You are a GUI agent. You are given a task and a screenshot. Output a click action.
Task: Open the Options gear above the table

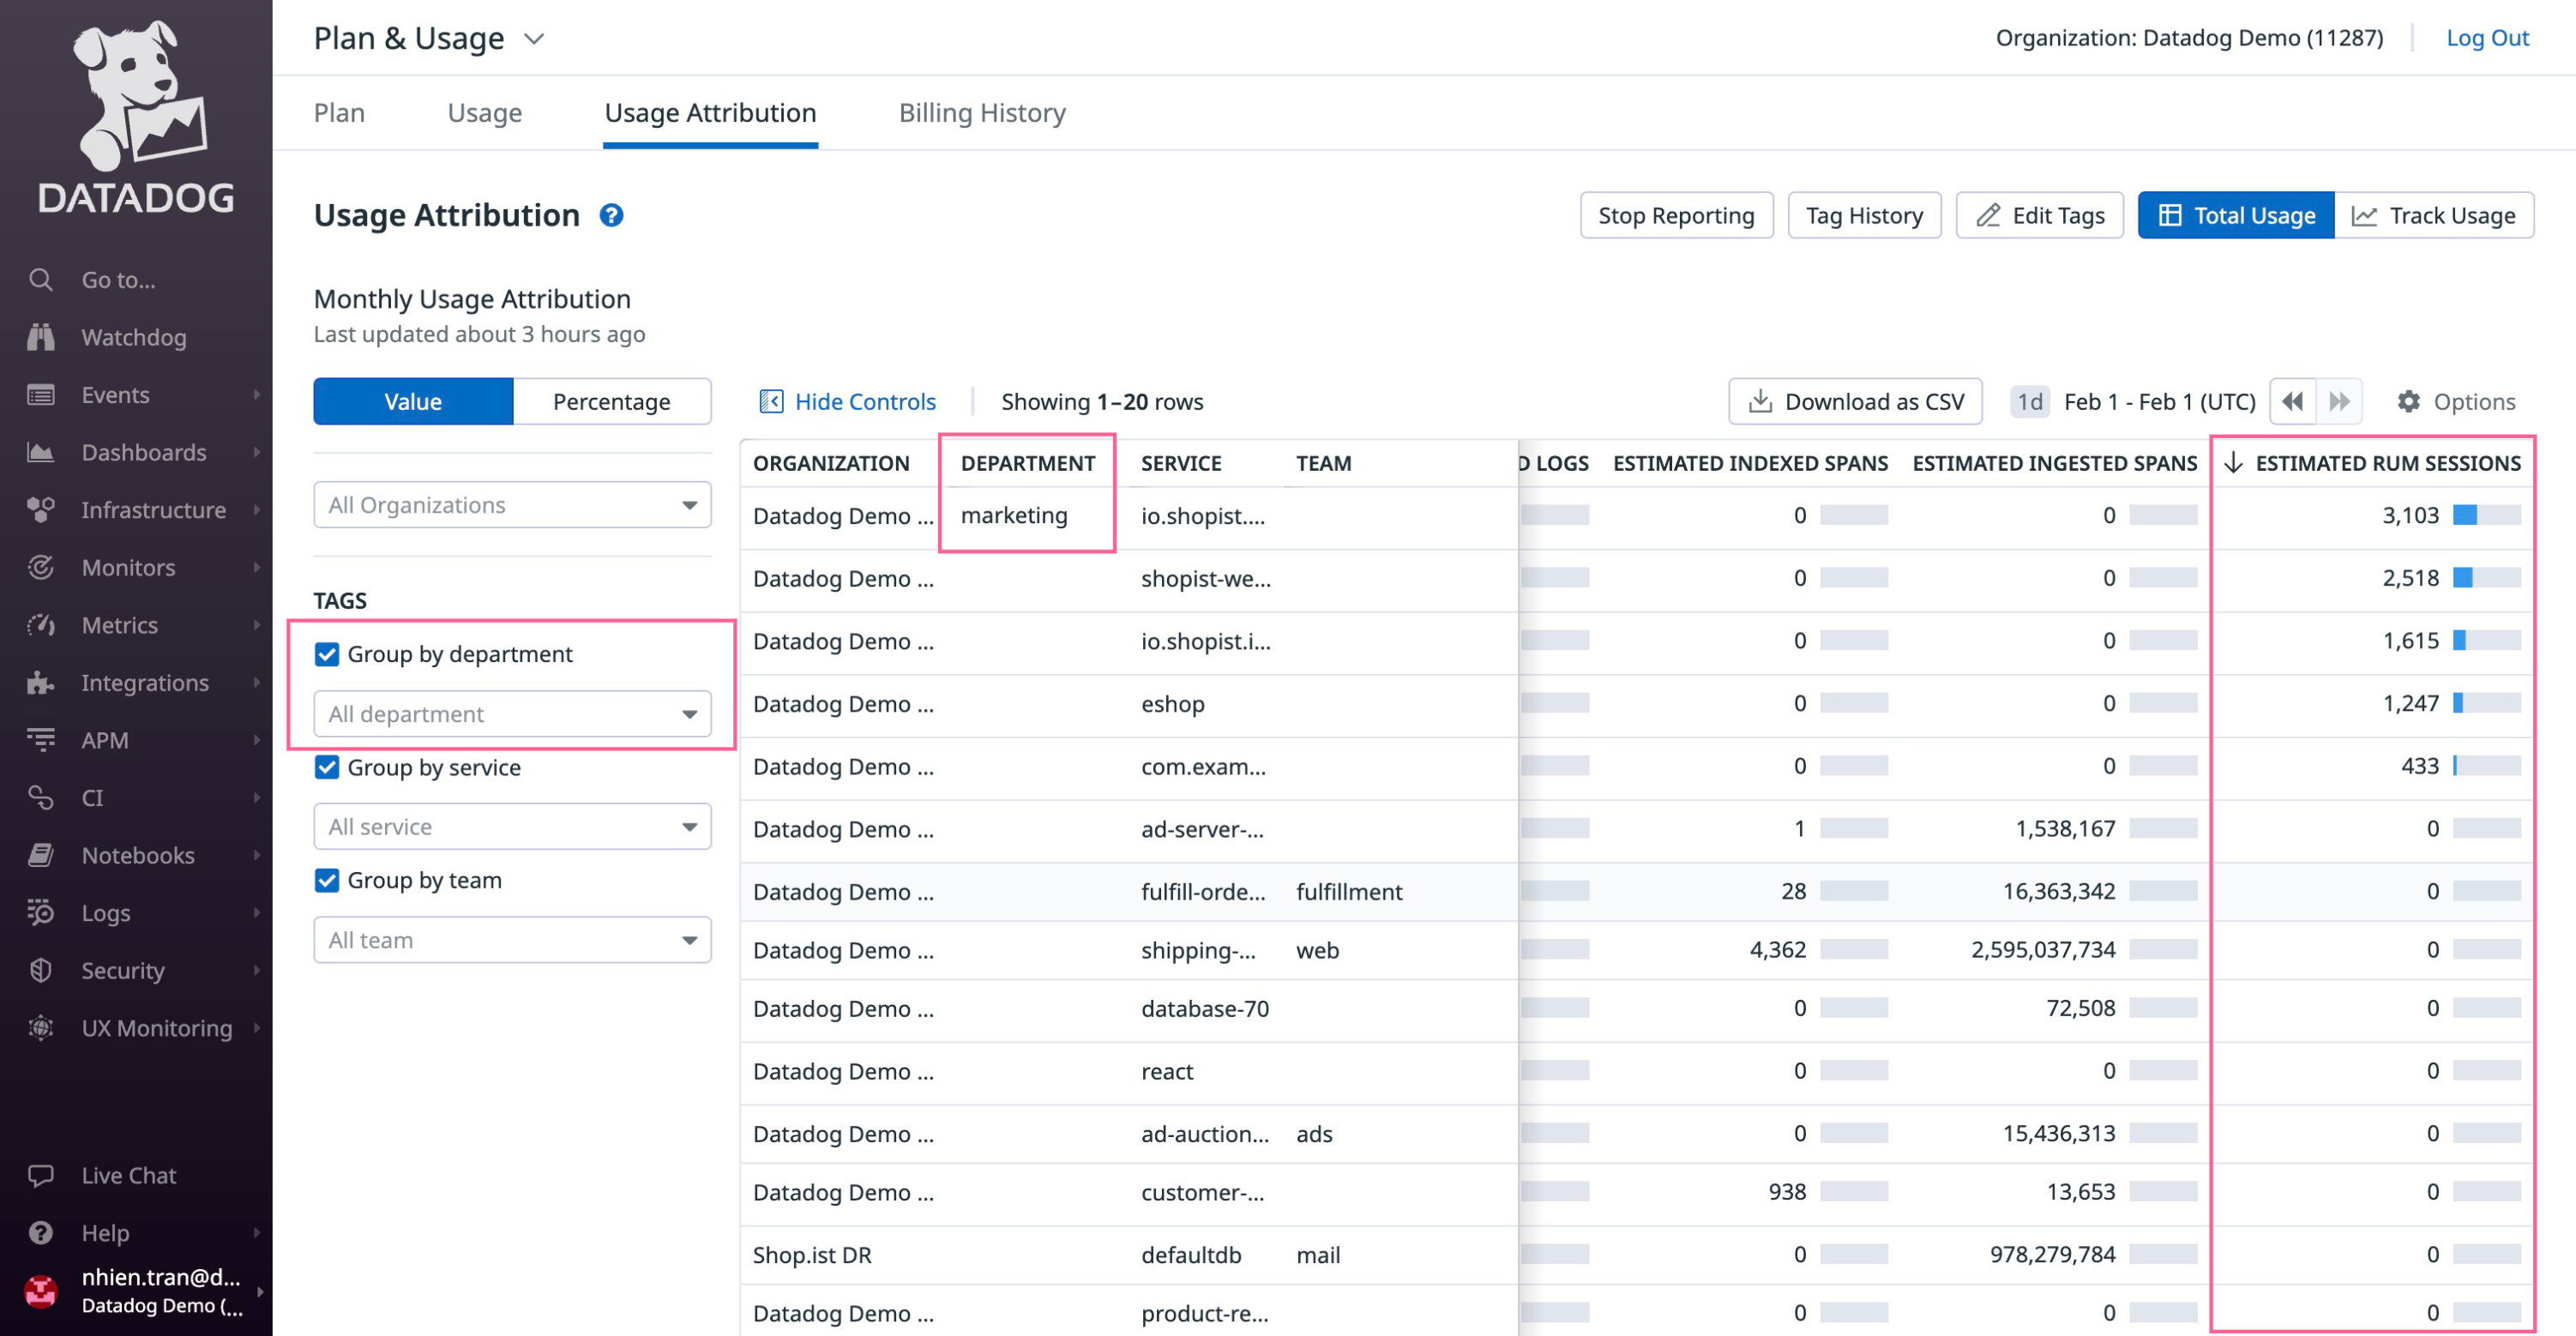[x=2410, y=401]
